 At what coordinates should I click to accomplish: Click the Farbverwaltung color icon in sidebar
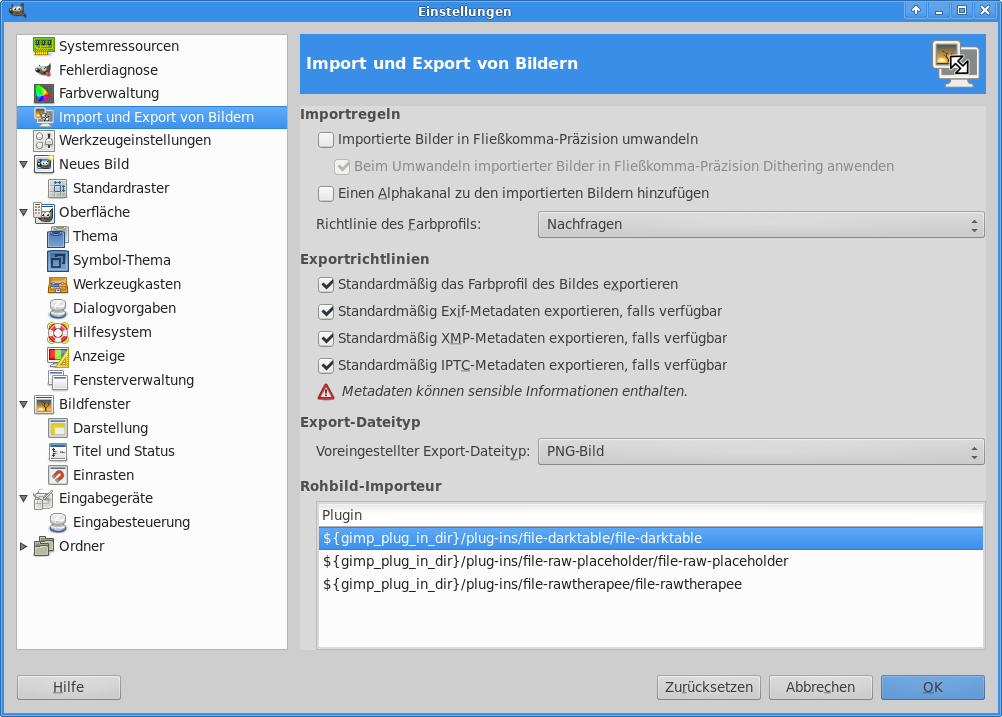click(x=43, y=94)
